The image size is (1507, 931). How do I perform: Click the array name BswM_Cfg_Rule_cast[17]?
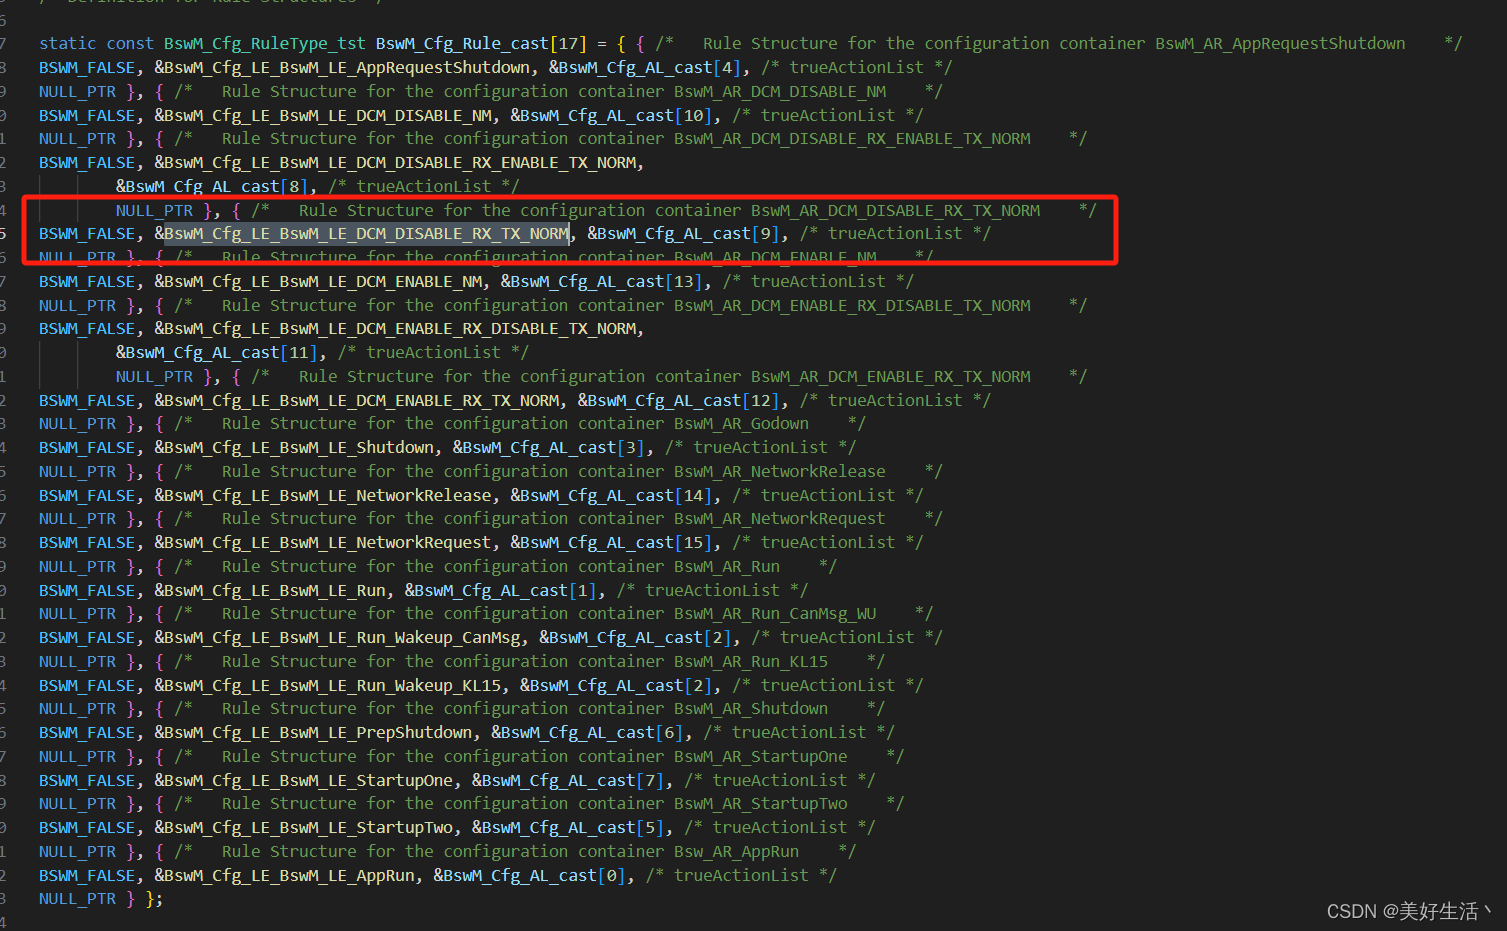pos(481,43)
